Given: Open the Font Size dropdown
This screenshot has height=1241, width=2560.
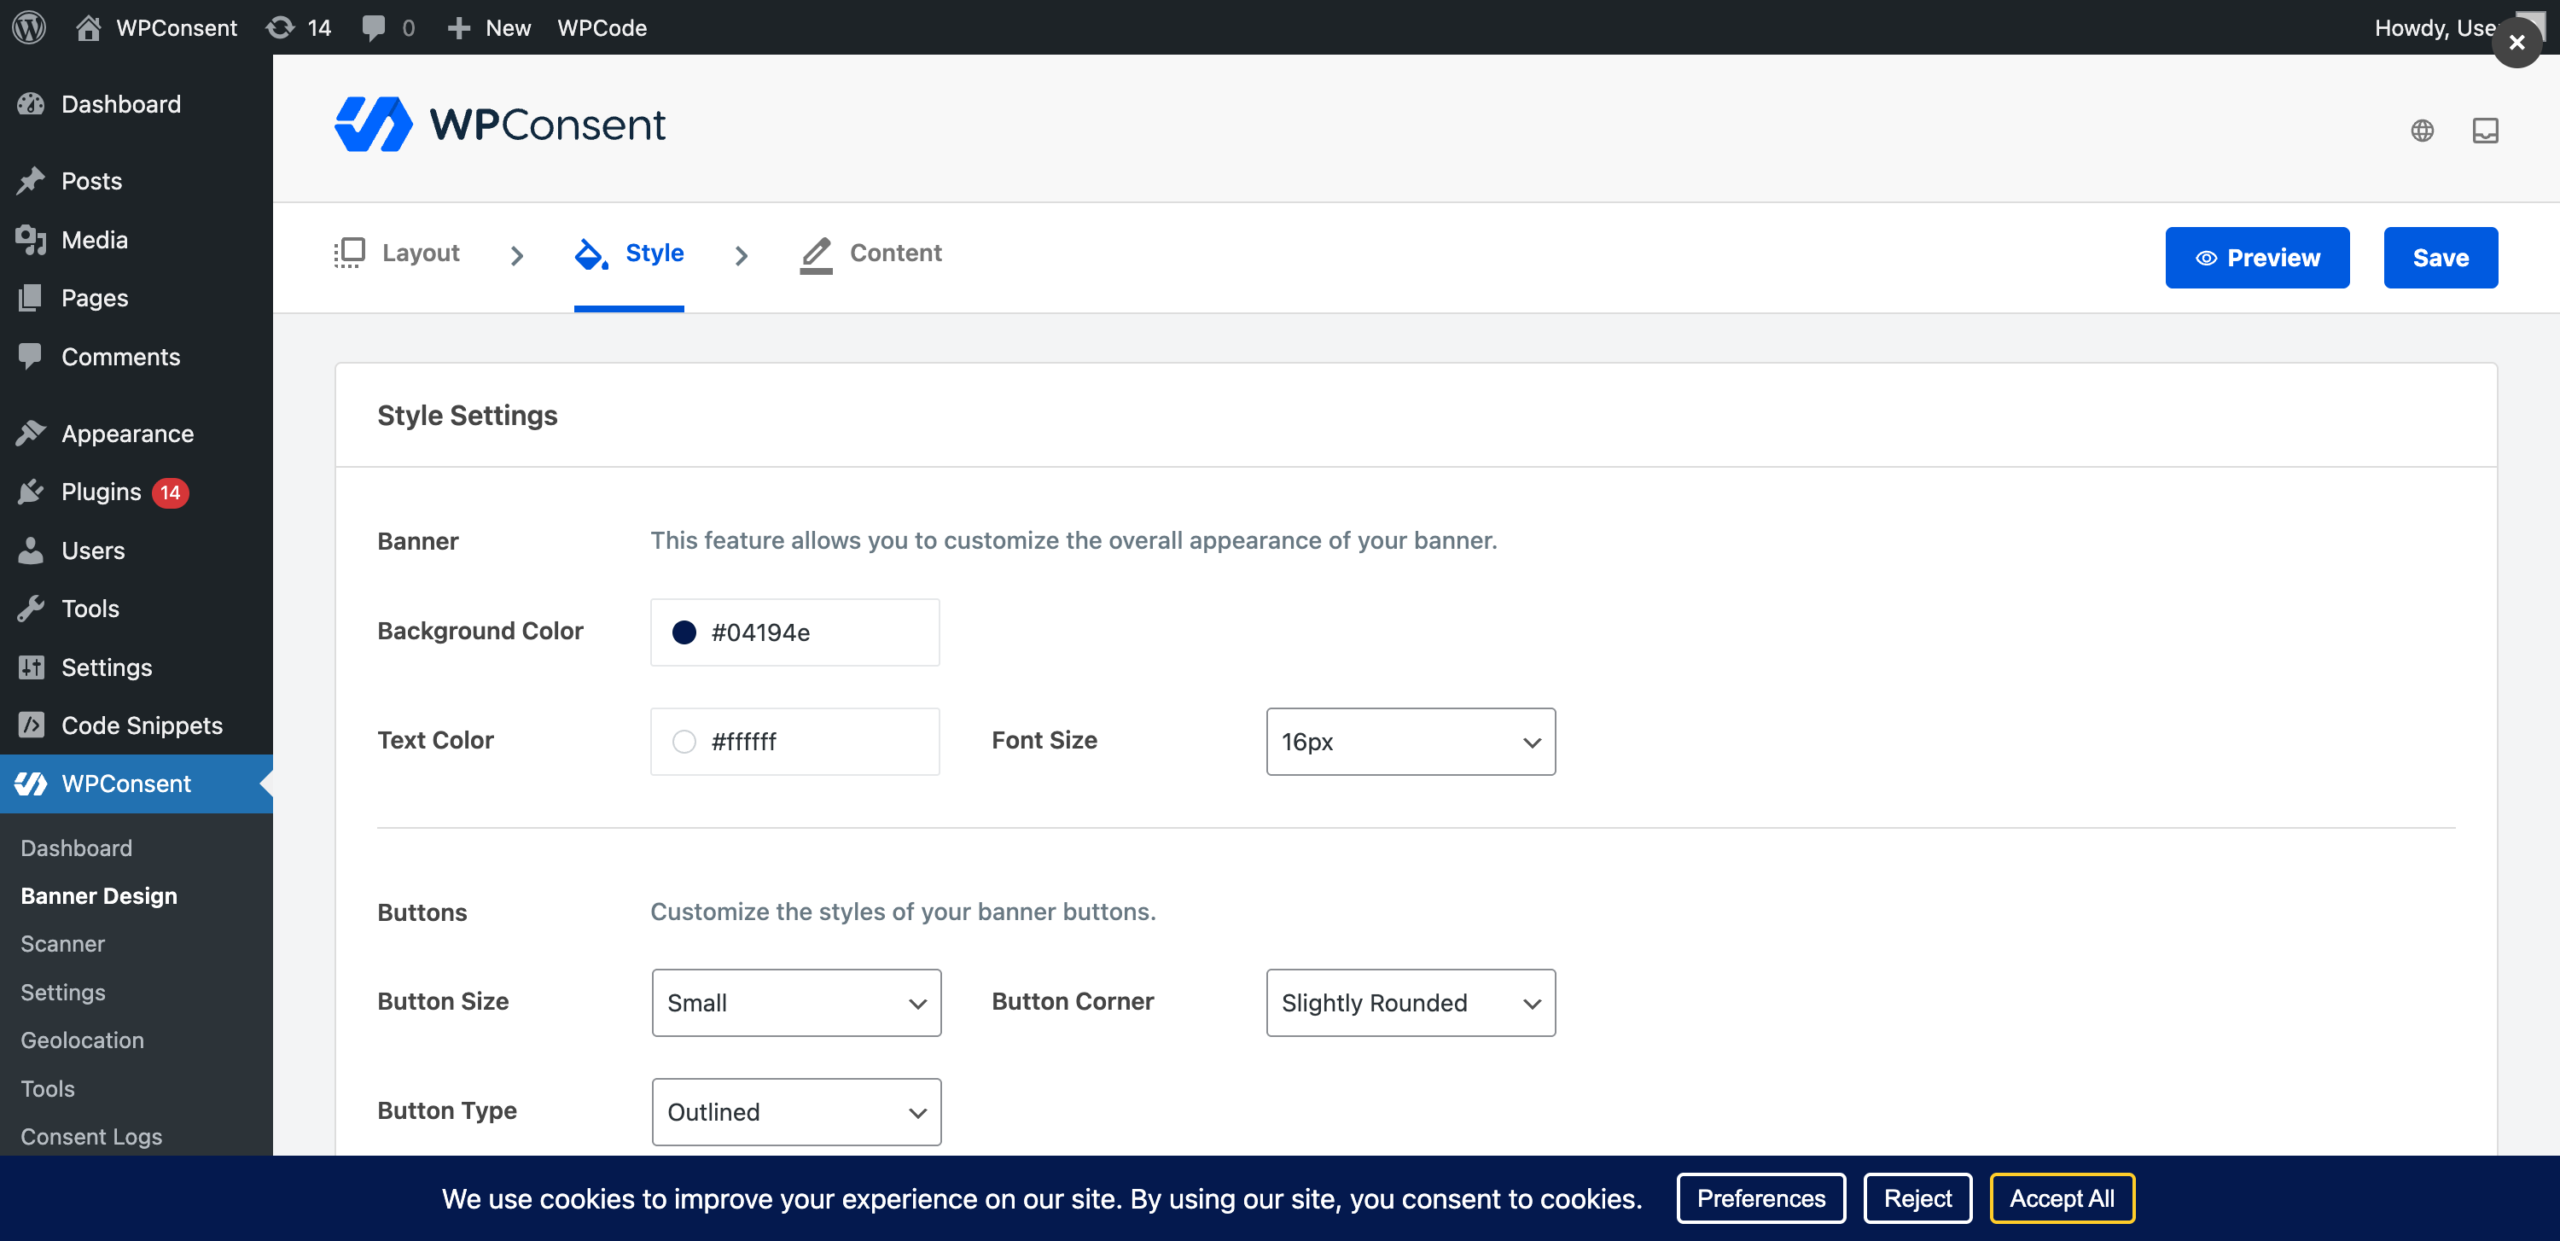Looking at the screenshot, I should tap(1410, 741).
